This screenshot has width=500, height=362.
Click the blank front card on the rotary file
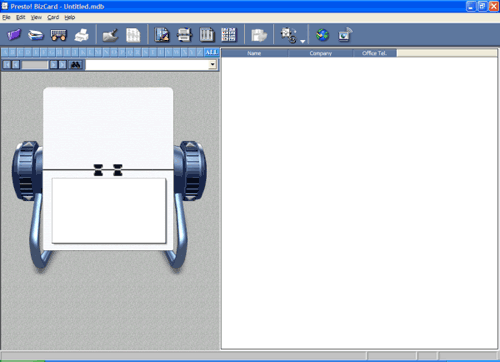click(109, 211)
